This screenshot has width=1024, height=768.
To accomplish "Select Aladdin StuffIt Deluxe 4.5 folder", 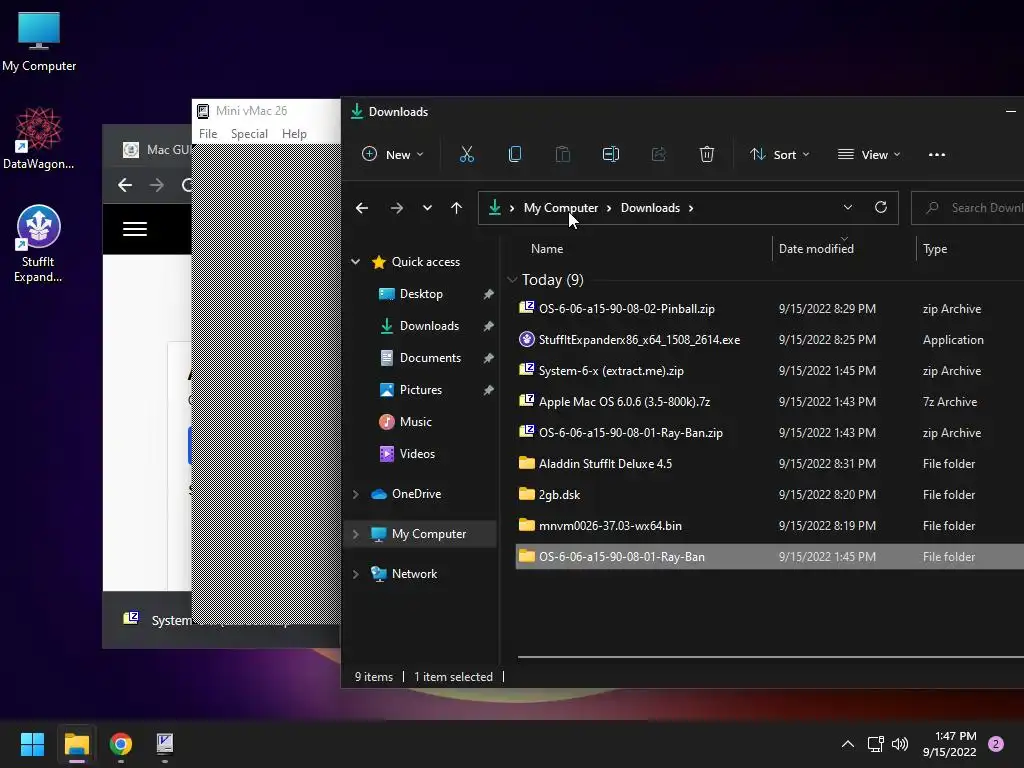I will pyautogui.click(x=605, y=464).
